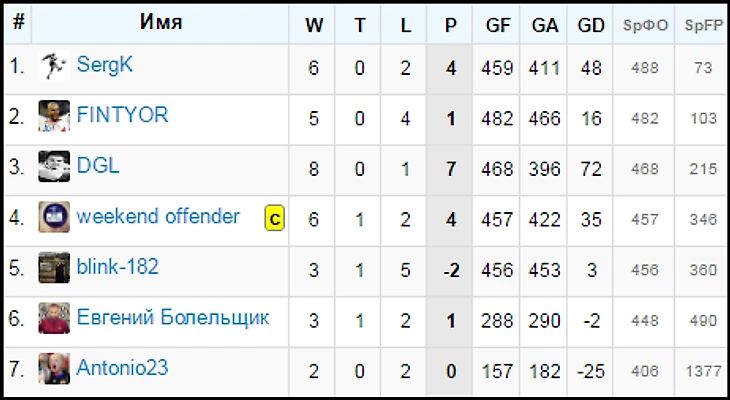The width and height of the screenshot is (730, 400).
Task: Open FINTYOR player name link
Action: (122, 115)
